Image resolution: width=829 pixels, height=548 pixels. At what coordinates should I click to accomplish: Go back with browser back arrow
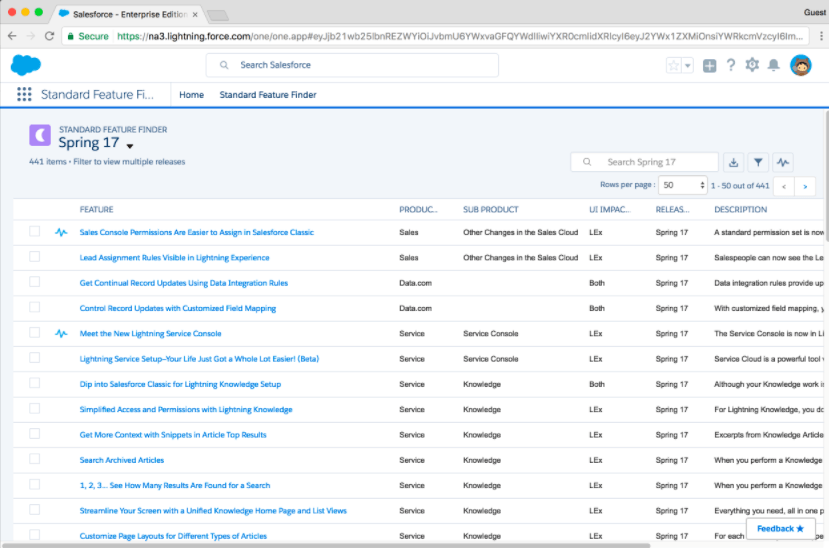[12, 36]
